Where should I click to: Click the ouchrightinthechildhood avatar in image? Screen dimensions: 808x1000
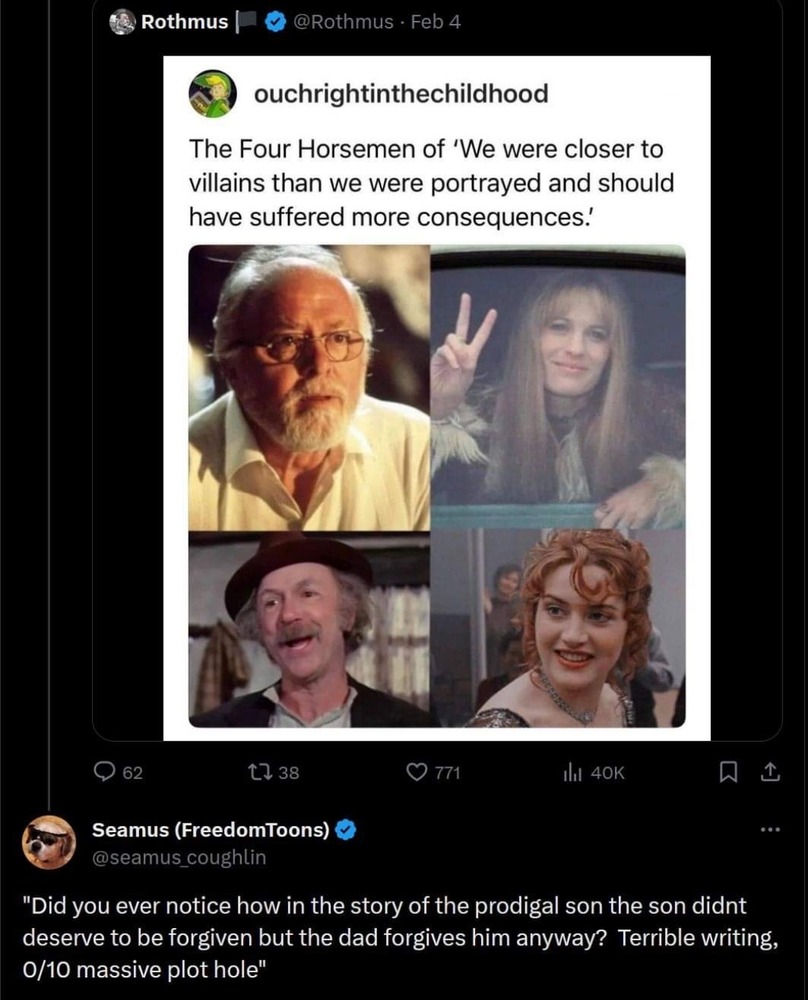click(x=211, y=94)
